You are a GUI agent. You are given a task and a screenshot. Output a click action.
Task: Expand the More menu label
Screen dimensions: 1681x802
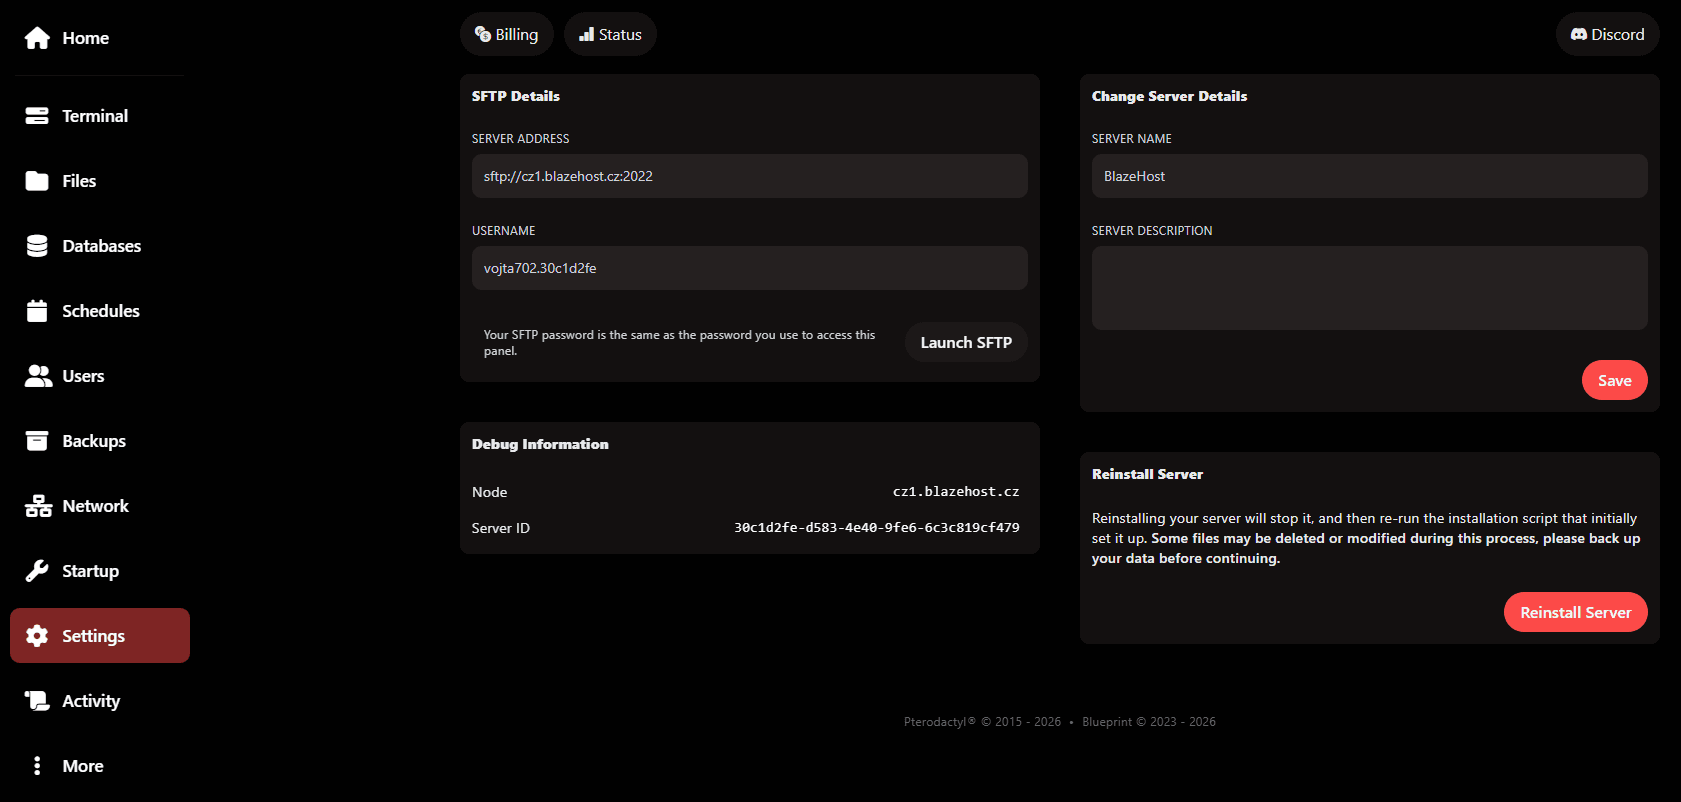coord(83,766)
